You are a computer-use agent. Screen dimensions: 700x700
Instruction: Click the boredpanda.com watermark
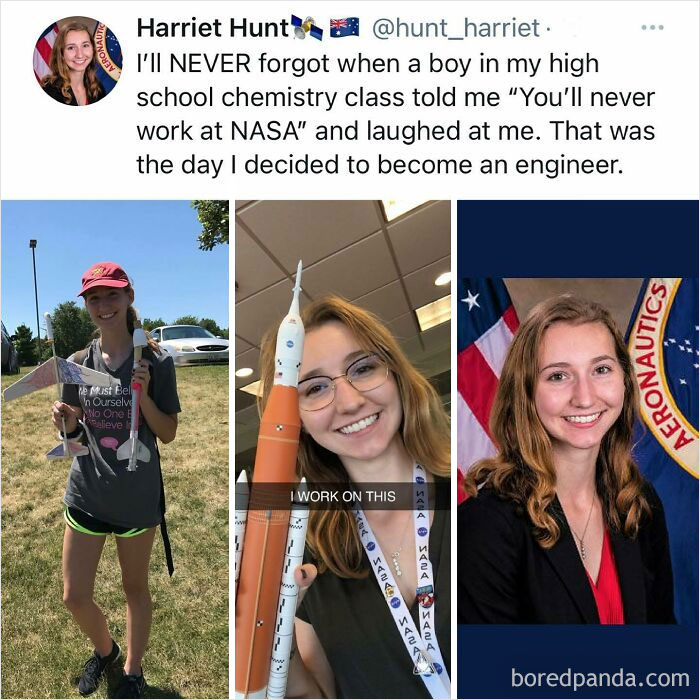[x=600, y=678]
